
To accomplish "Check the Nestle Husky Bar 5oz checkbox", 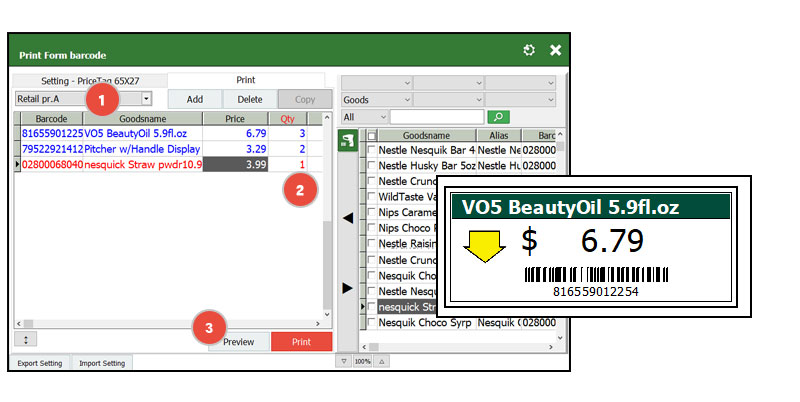I will [371, 165].
